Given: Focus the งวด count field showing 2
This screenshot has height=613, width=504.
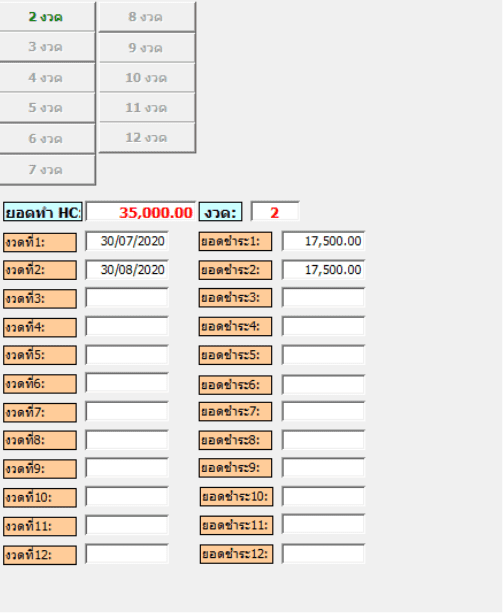Looking at the screenshot, I should (275, 212).
